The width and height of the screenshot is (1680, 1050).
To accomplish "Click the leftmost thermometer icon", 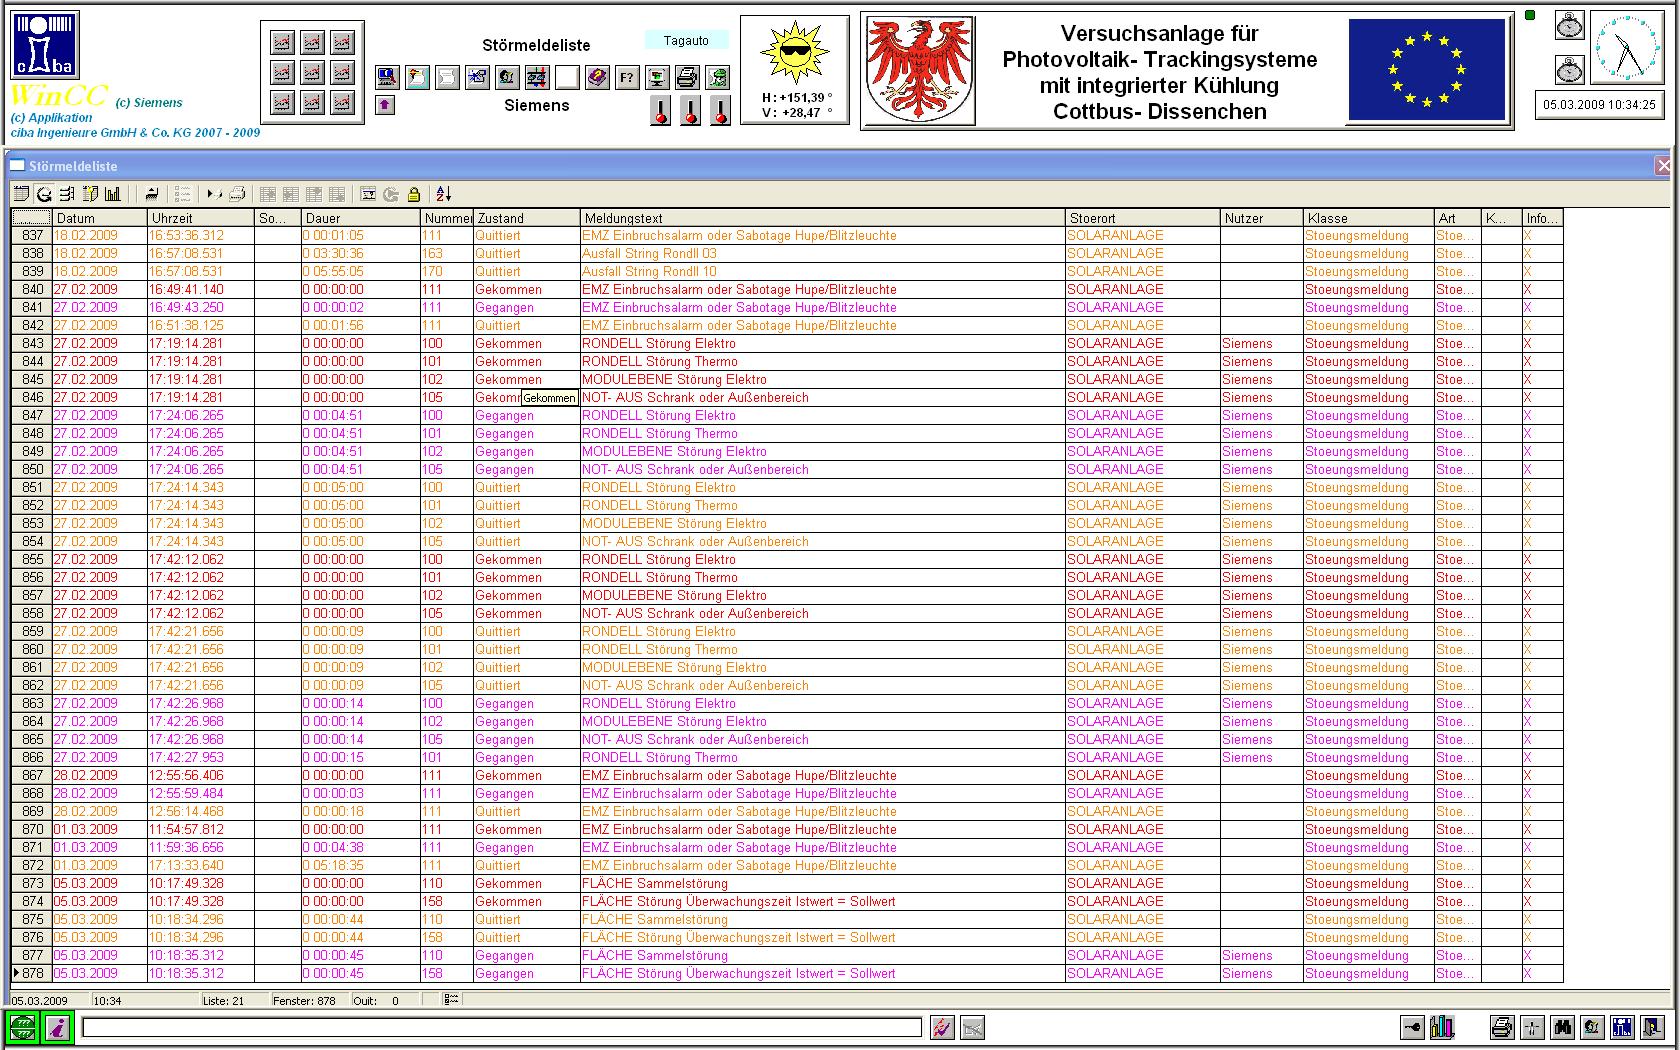I will click(660, 111).
